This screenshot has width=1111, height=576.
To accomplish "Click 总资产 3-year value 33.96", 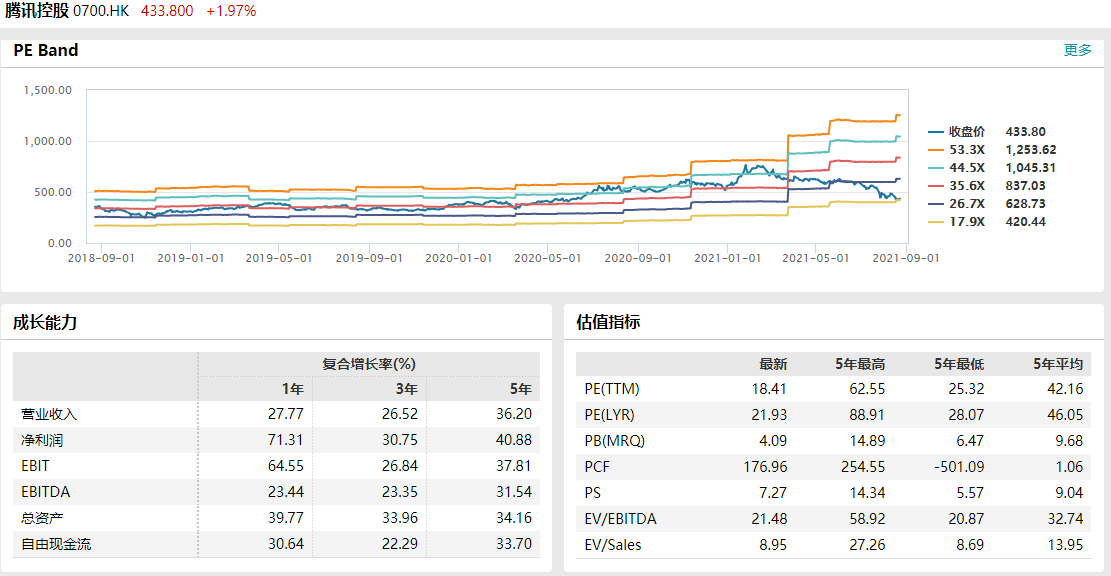I will point(400,519).
